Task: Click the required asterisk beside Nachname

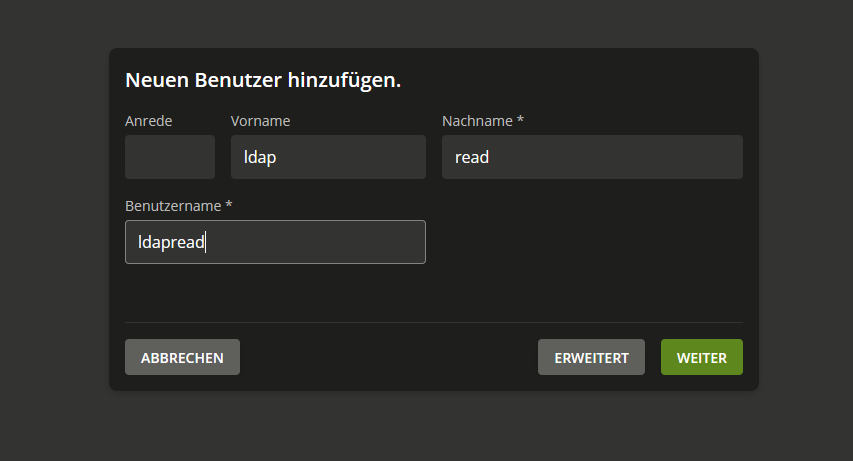Action: pos(520,121)
